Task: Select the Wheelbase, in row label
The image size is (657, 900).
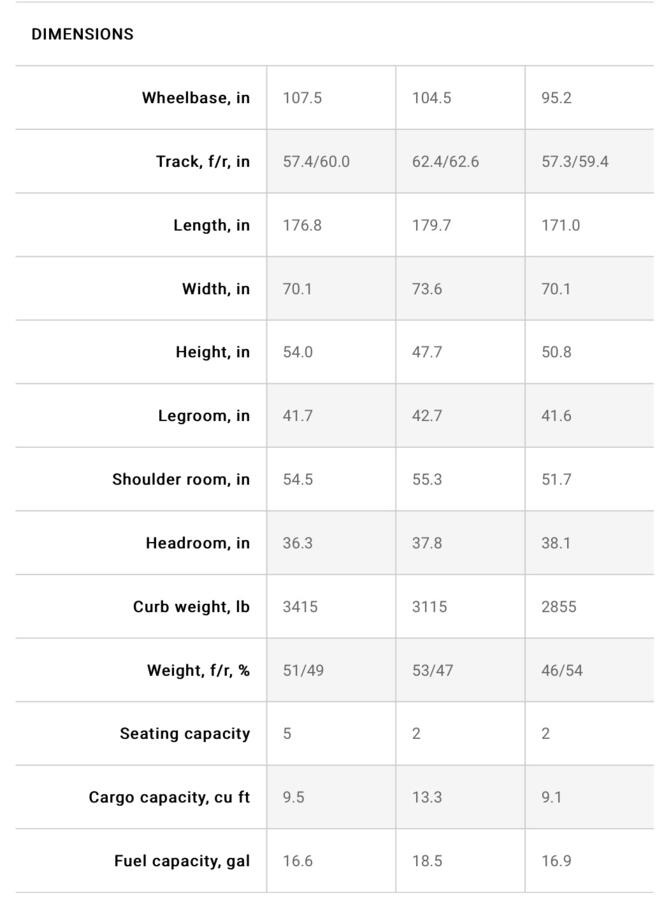Action: 196,98
